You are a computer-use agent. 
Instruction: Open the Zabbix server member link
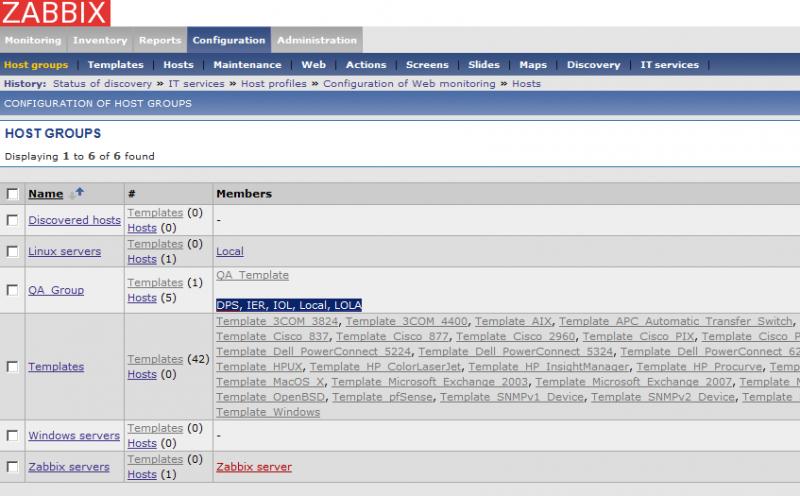point(254,466)
